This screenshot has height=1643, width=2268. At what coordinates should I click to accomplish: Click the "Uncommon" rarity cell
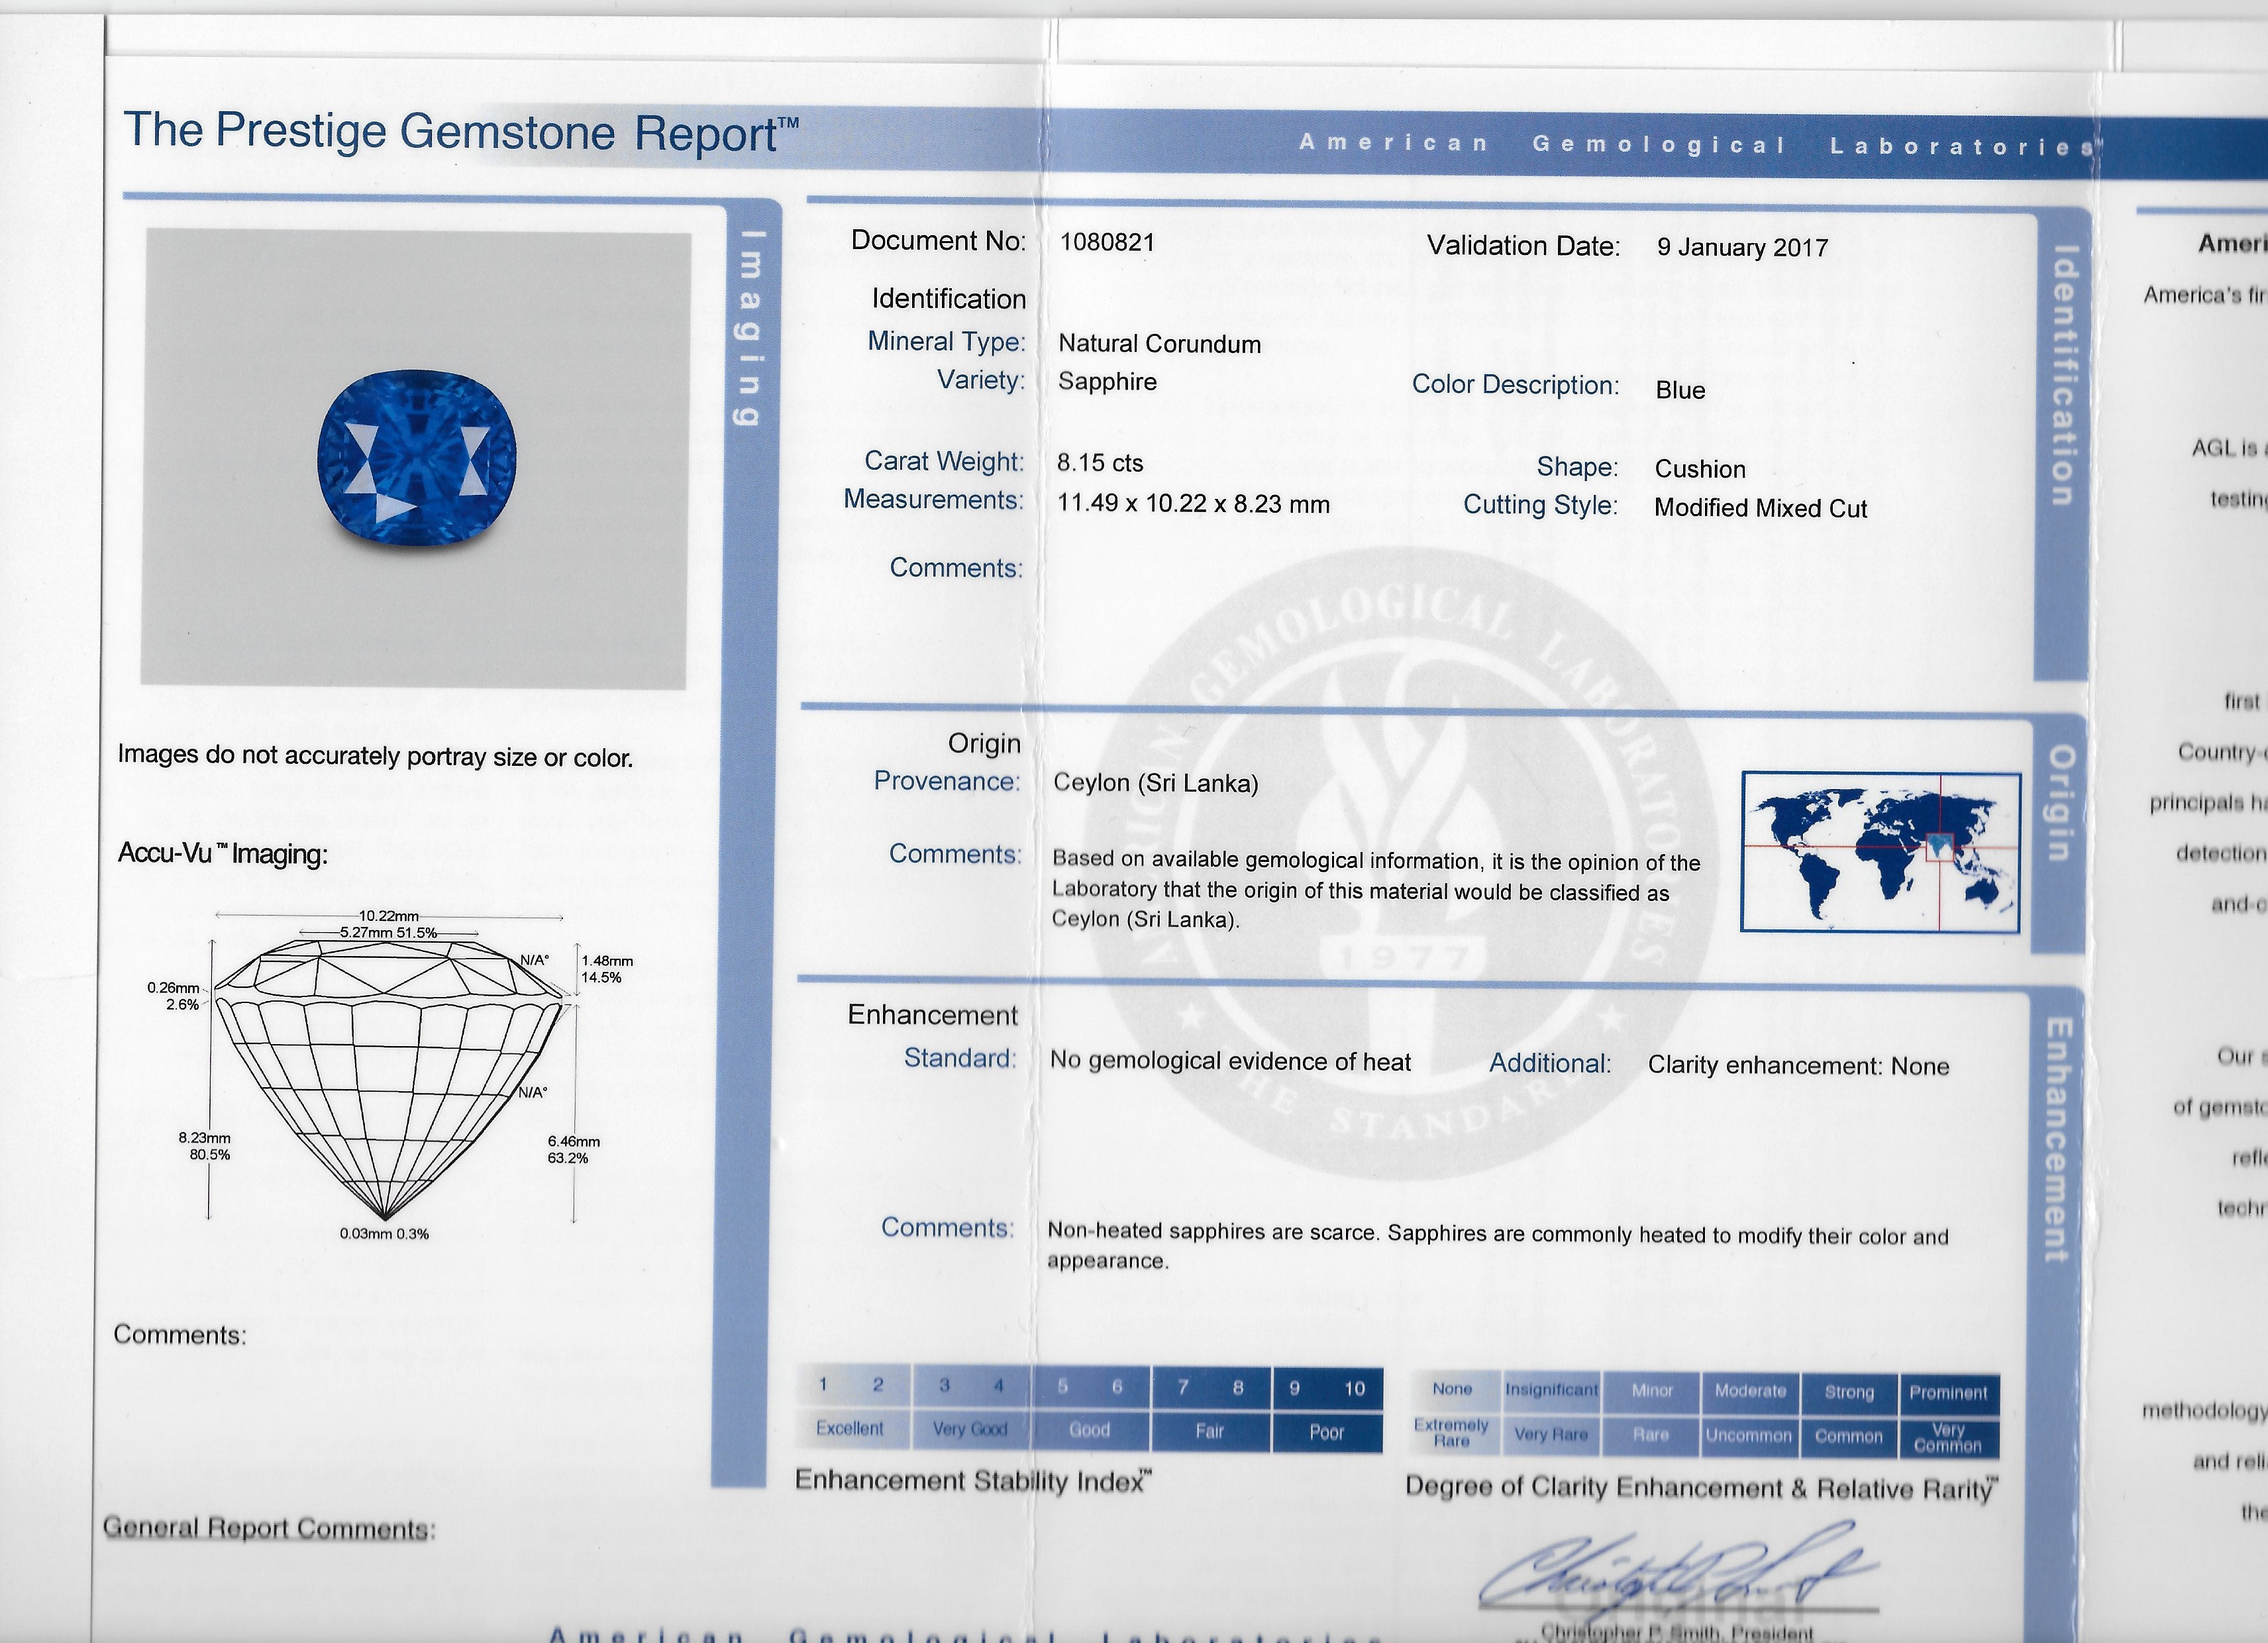click(x=1749, y=1436)
